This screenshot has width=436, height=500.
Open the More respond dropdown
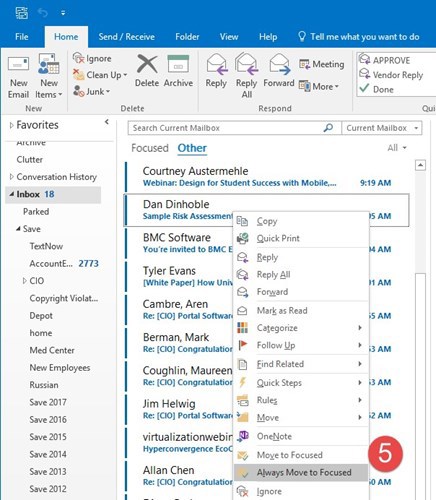click(319, 86)
